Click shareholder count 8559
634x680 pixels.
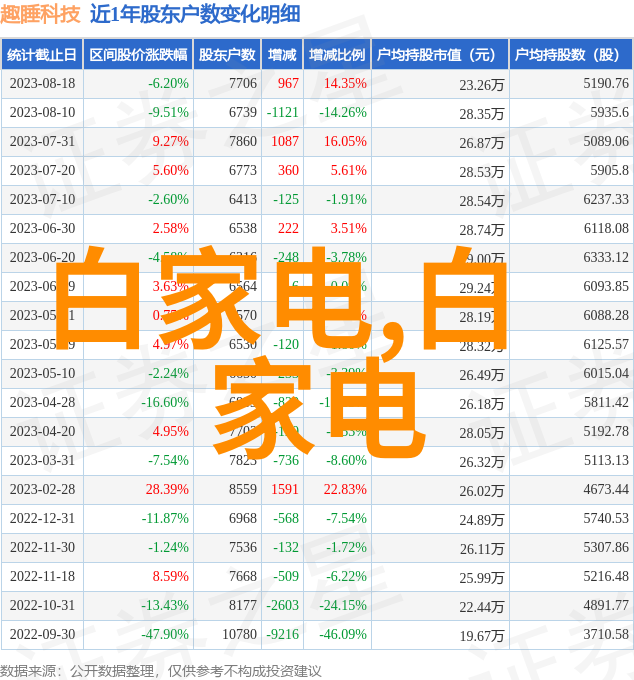pyautogui.click(x=243, y=489)
